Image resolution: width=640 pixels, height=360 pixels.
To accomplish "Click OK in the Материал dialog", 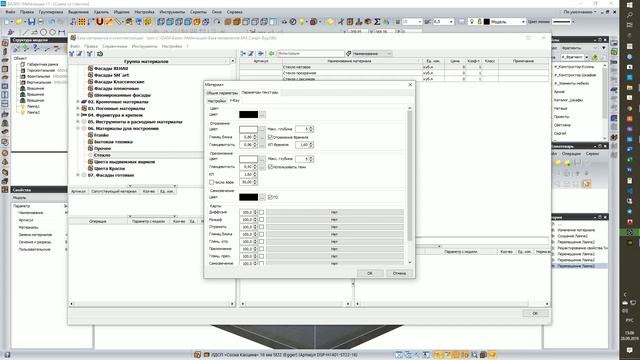I will pyautogui.click(x=369, y=273).
